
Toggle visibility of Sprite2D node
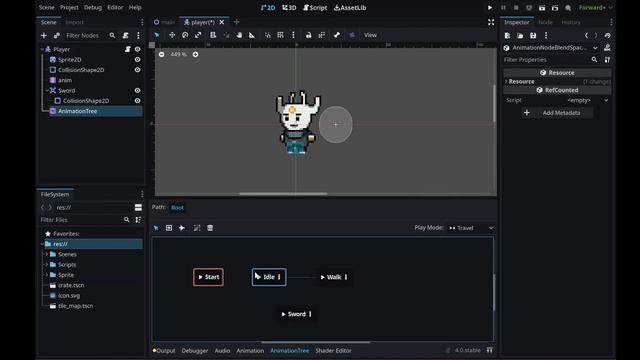[138, 60]
